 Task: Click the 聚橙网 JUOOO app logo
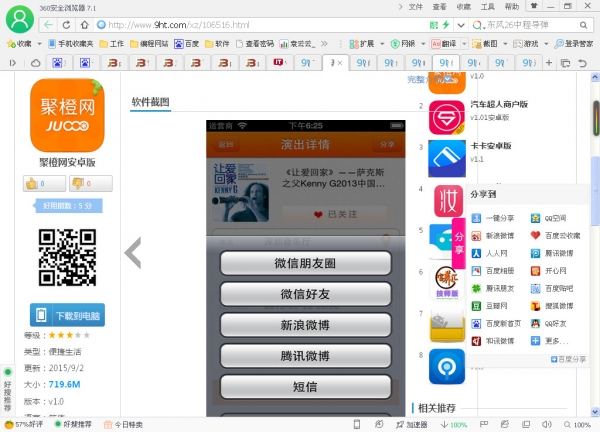(67, 116)
